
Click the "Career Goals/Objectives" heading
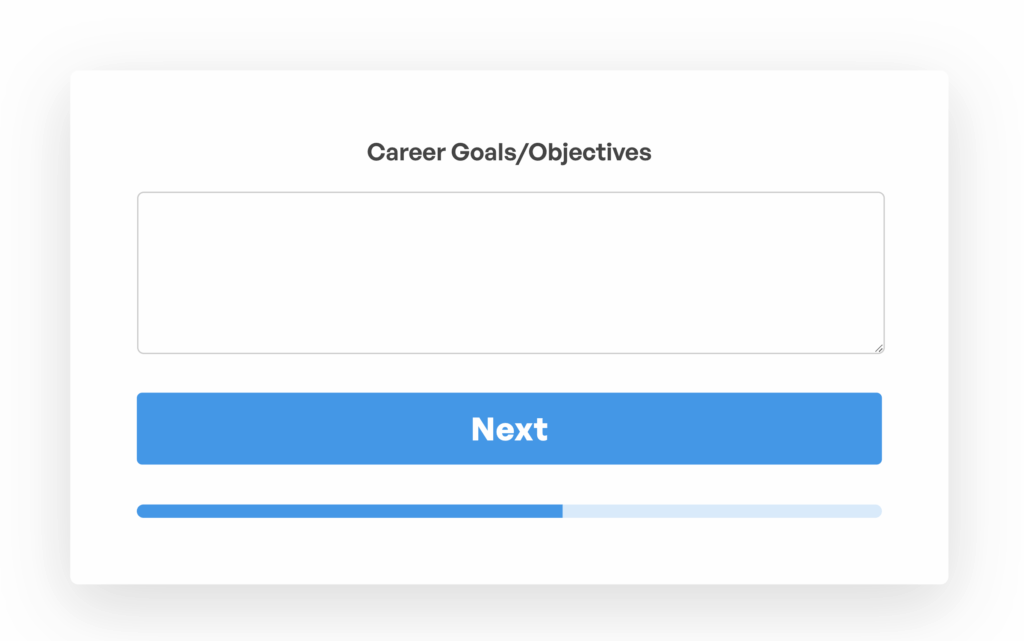click(x=509, y=152)
